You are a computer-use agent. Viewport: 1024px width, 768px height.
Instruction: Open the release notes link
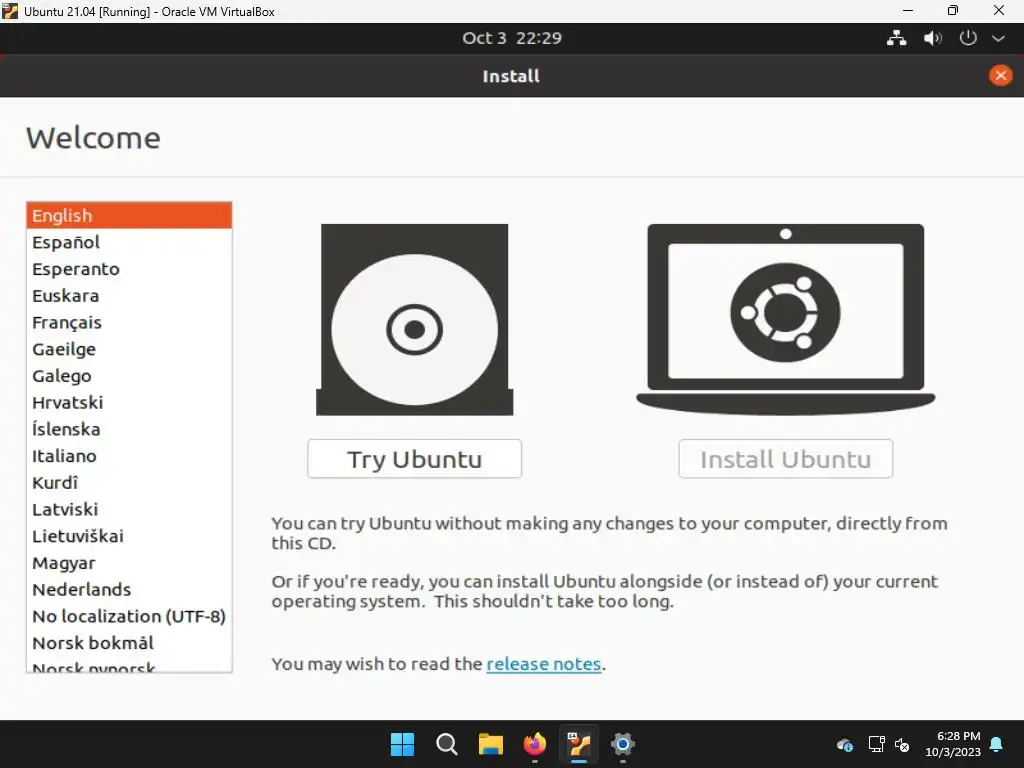tap(543, 664)
